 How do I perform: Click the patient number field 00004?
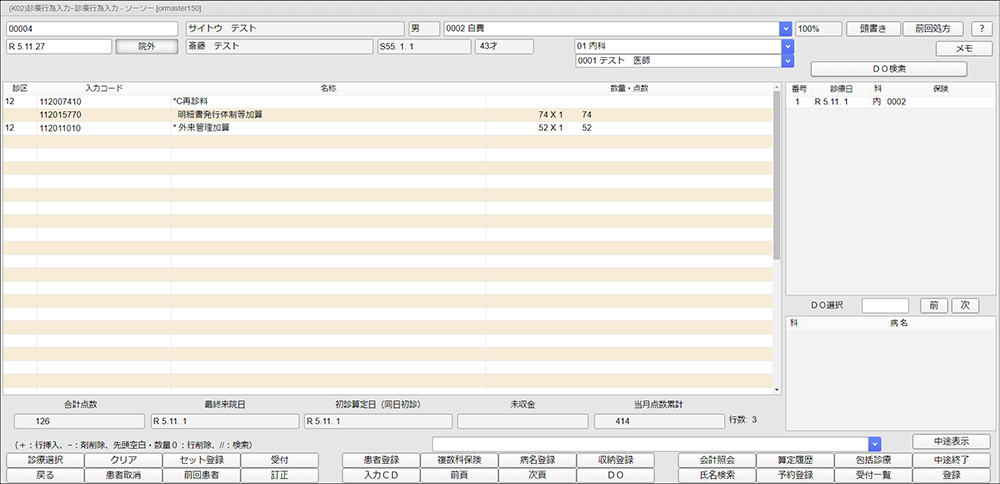pyautogui.click(x=91, y=29)
